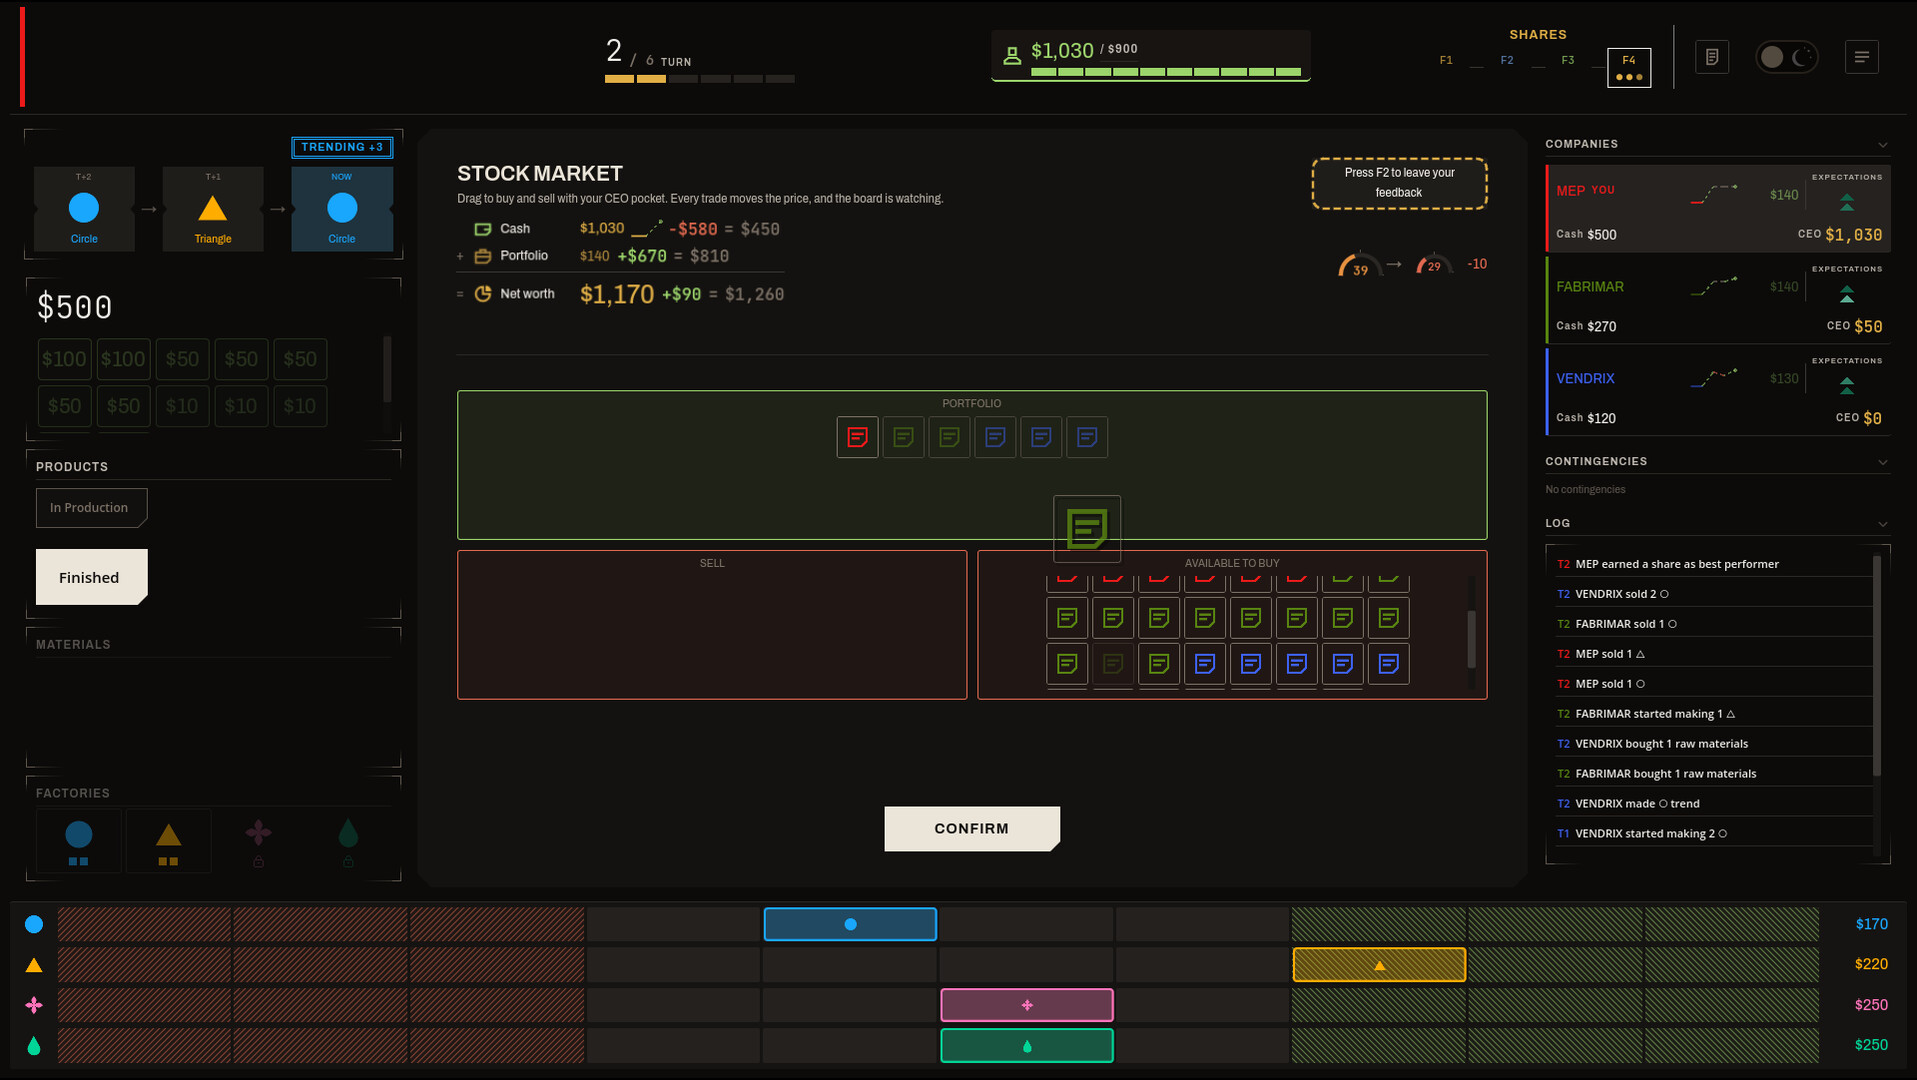
Task: Collapse the CONTINGENCIES section chevron
Action: [1882, 462]
